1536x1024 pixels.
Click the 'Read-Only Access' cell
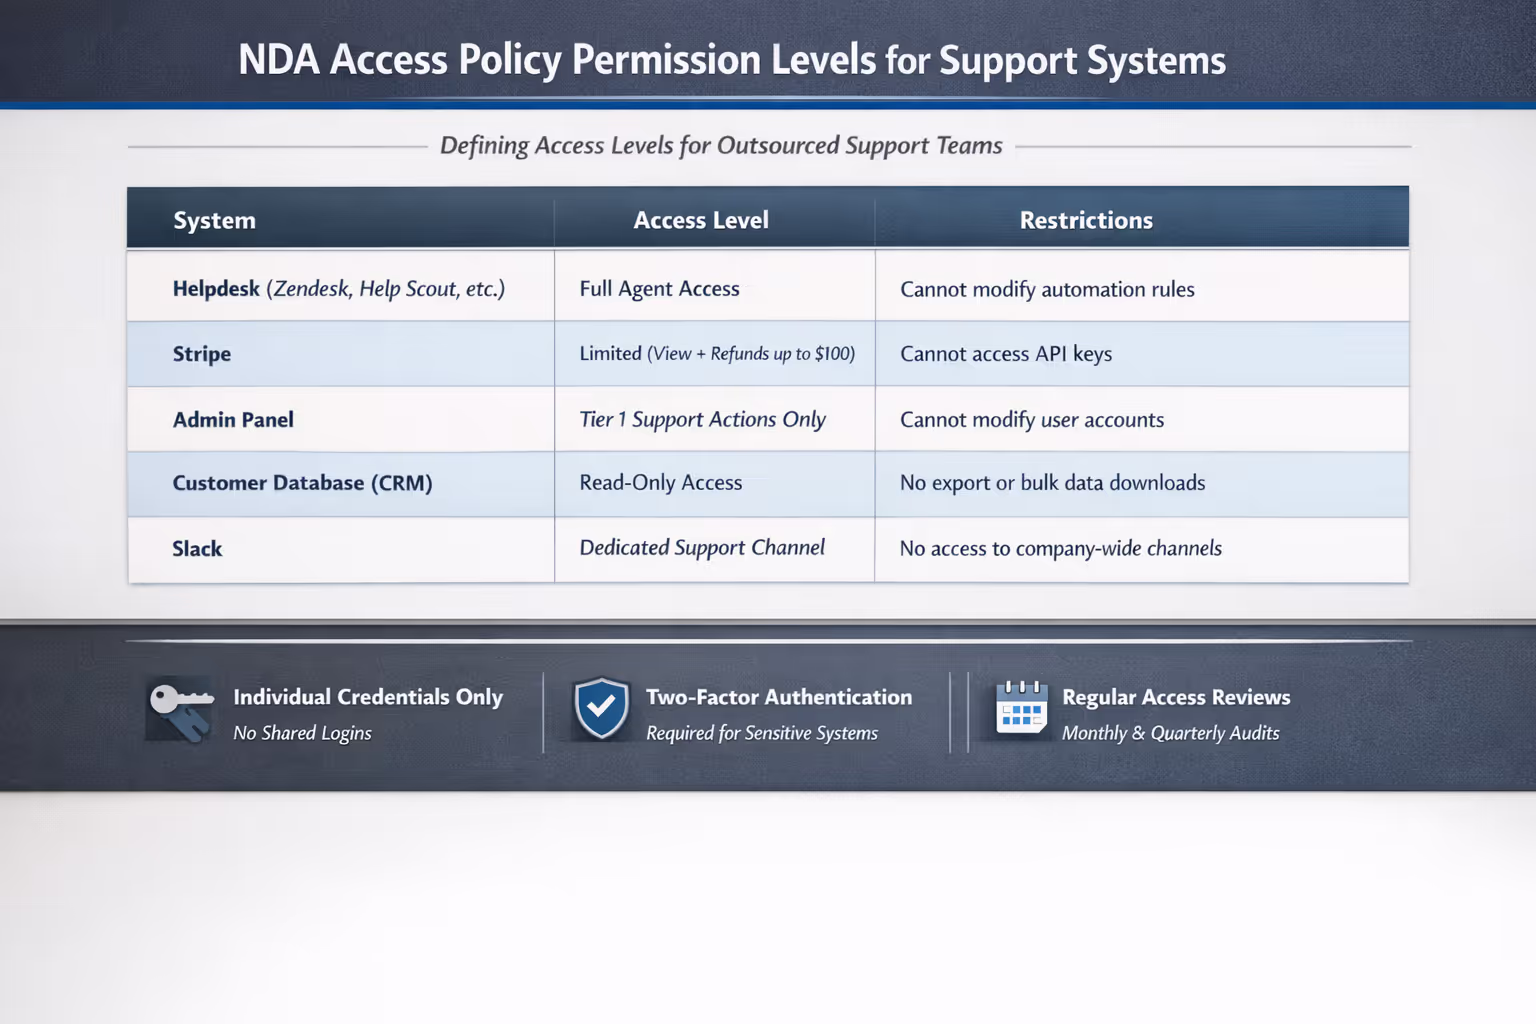pyautogui.click(x=714, y=484)
